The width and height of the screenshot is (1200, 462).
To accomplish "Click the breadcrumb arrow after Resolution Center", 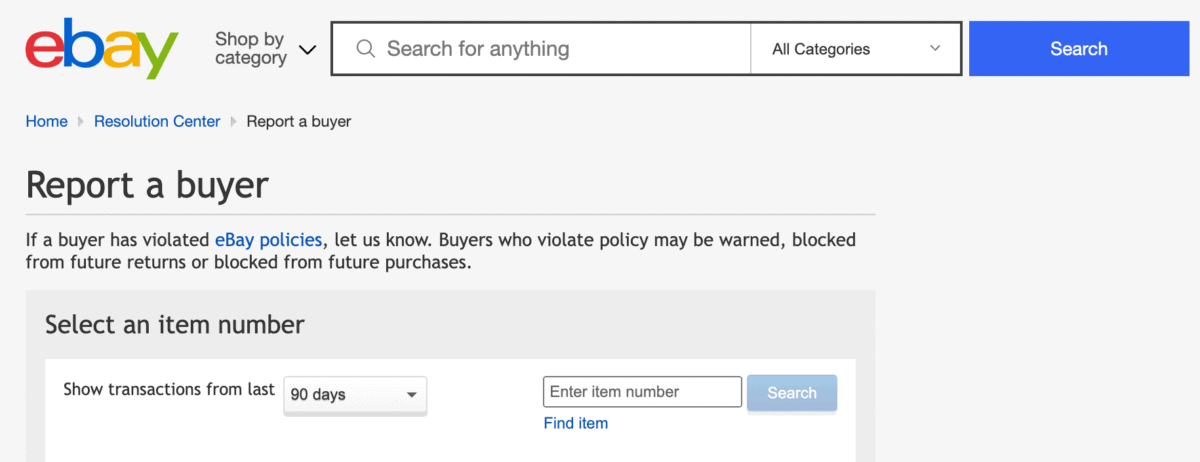I will [234, 122].
